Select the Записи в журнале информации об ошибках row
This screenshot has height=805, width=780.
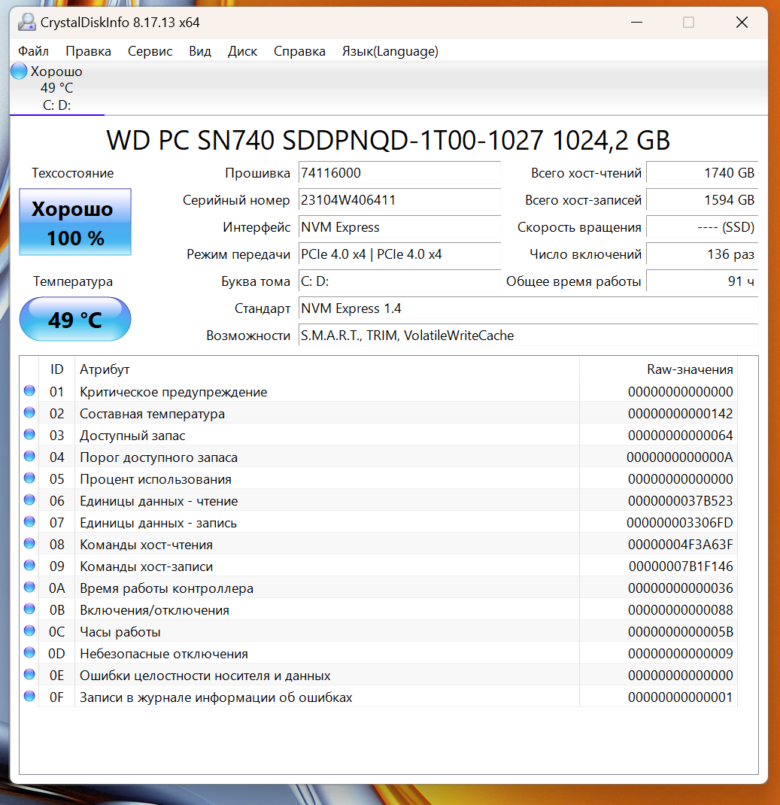378,697
